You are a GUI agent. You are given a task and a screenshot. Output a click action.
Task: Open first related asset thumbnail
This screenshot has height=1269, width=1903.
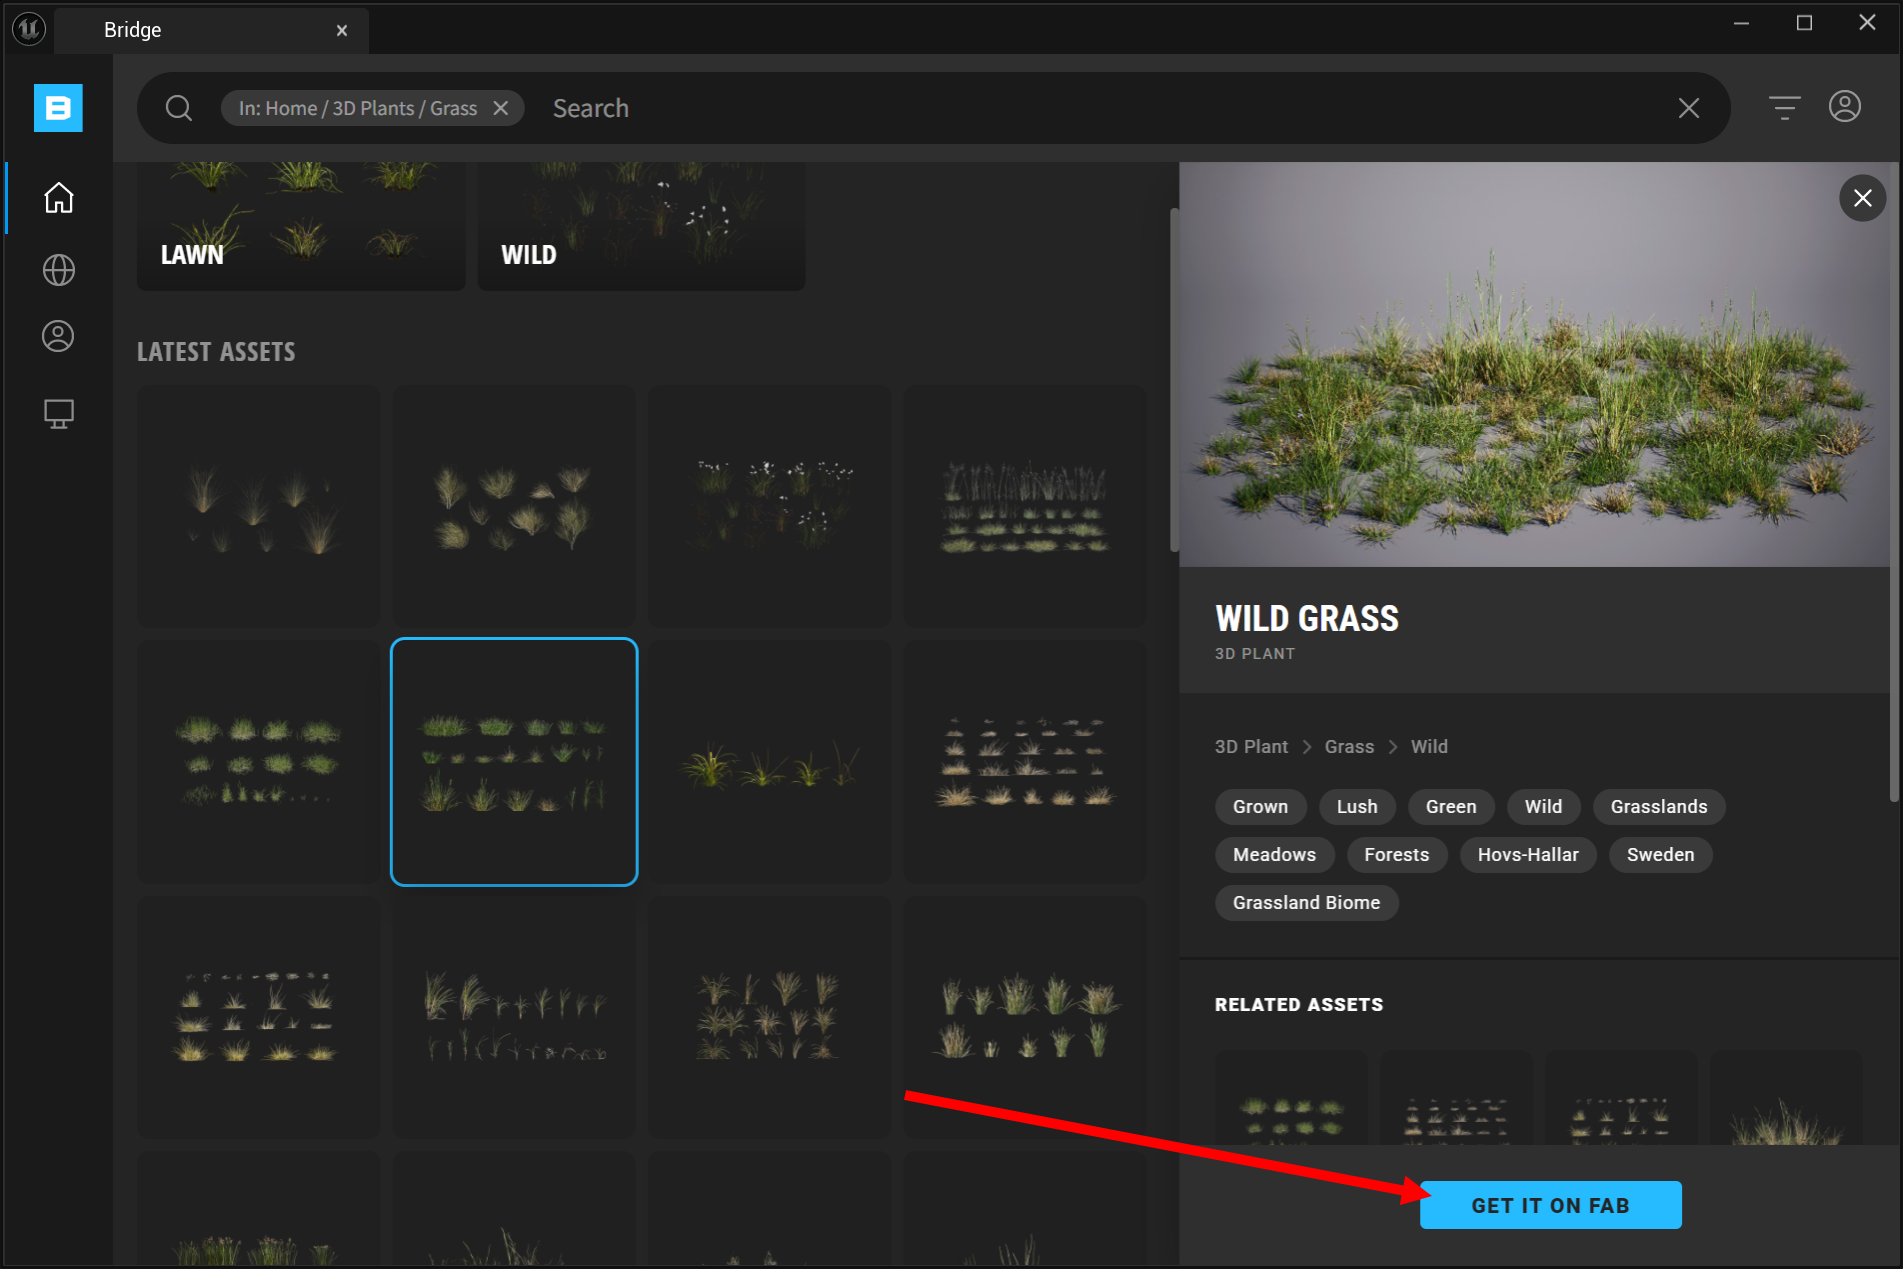pos(1291,1097)
